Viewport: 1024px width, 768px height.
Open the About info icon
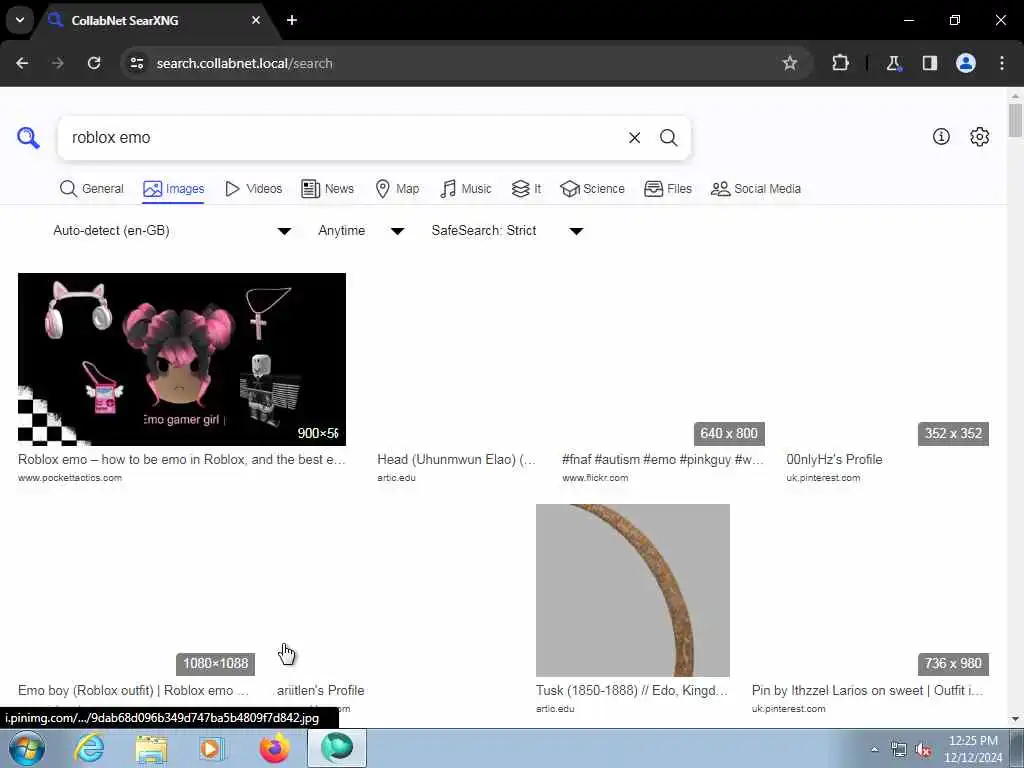[941, 136]
